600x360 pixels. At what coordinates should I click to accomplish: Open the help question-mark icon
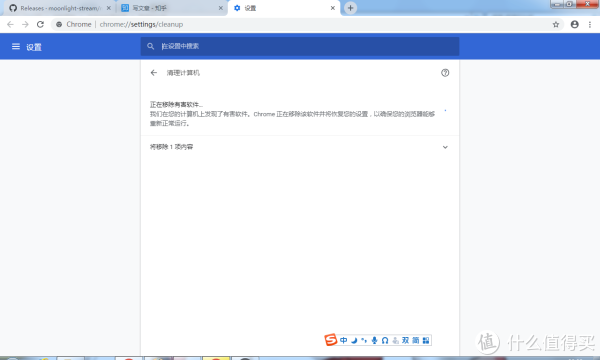point(445,73)
